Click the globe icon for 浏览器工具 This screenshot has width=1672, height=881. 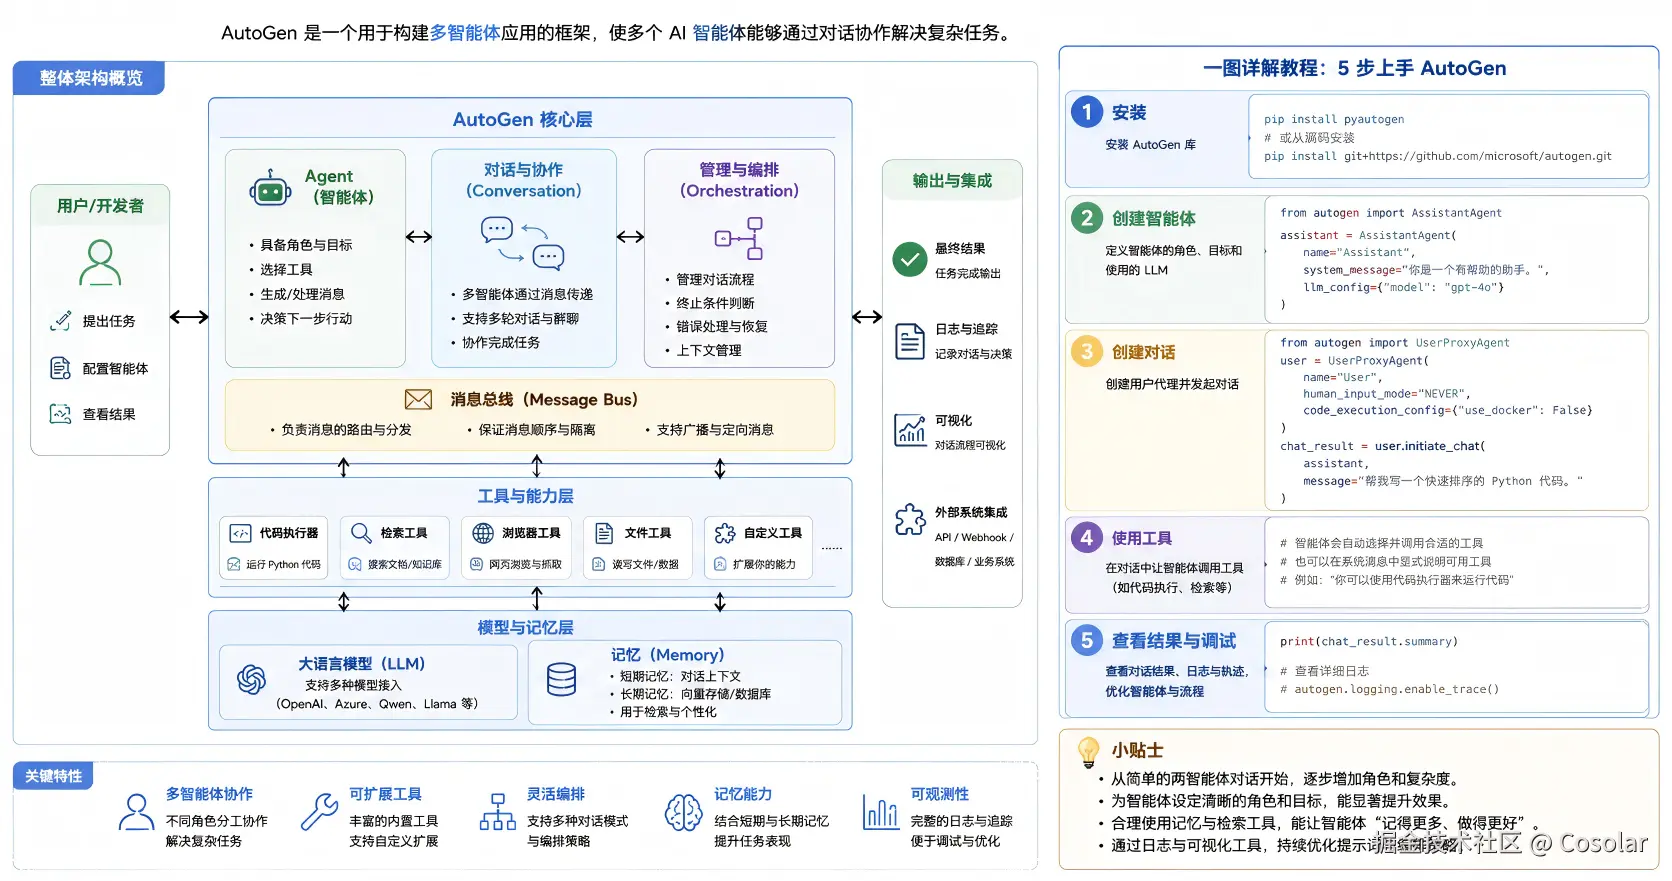pos(483,533)
